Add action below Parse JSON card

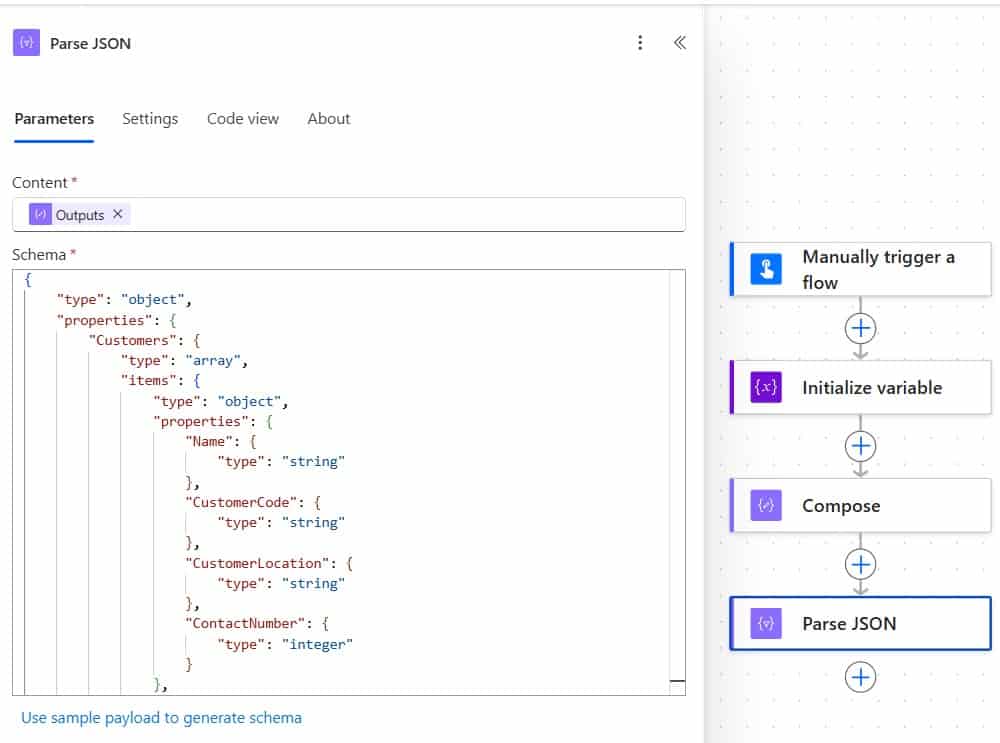tap(860, 677)
